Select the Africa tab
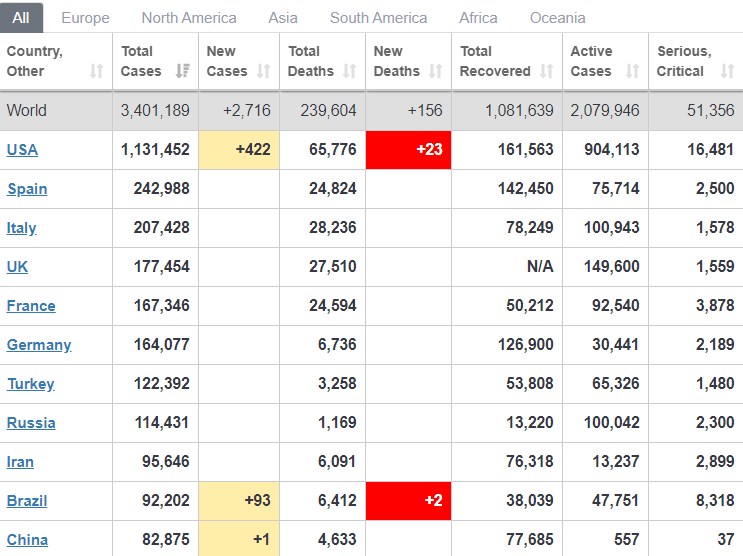 coord(478,18)
